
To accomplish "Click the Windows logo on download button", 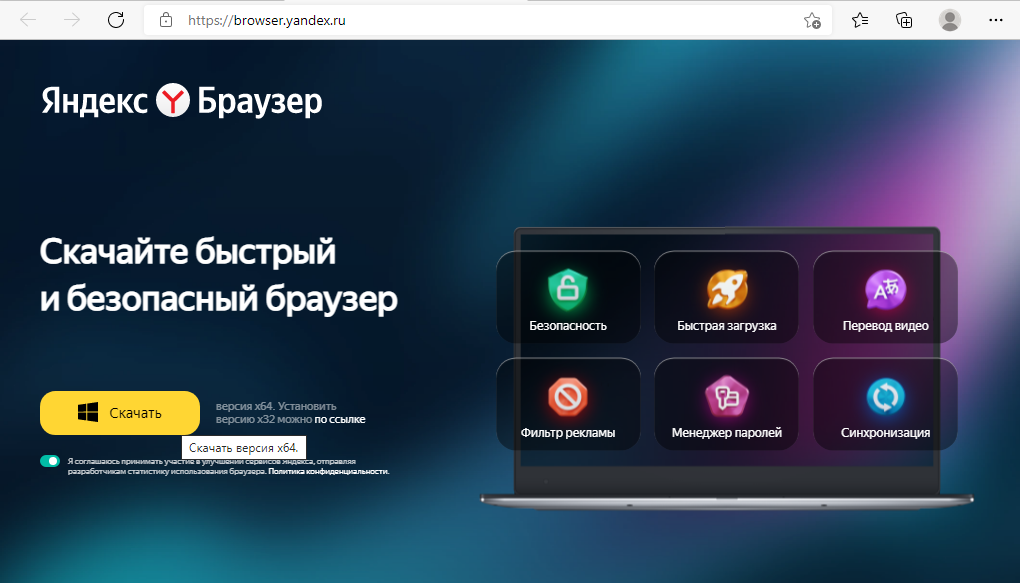I will click(x=88, y=413).
